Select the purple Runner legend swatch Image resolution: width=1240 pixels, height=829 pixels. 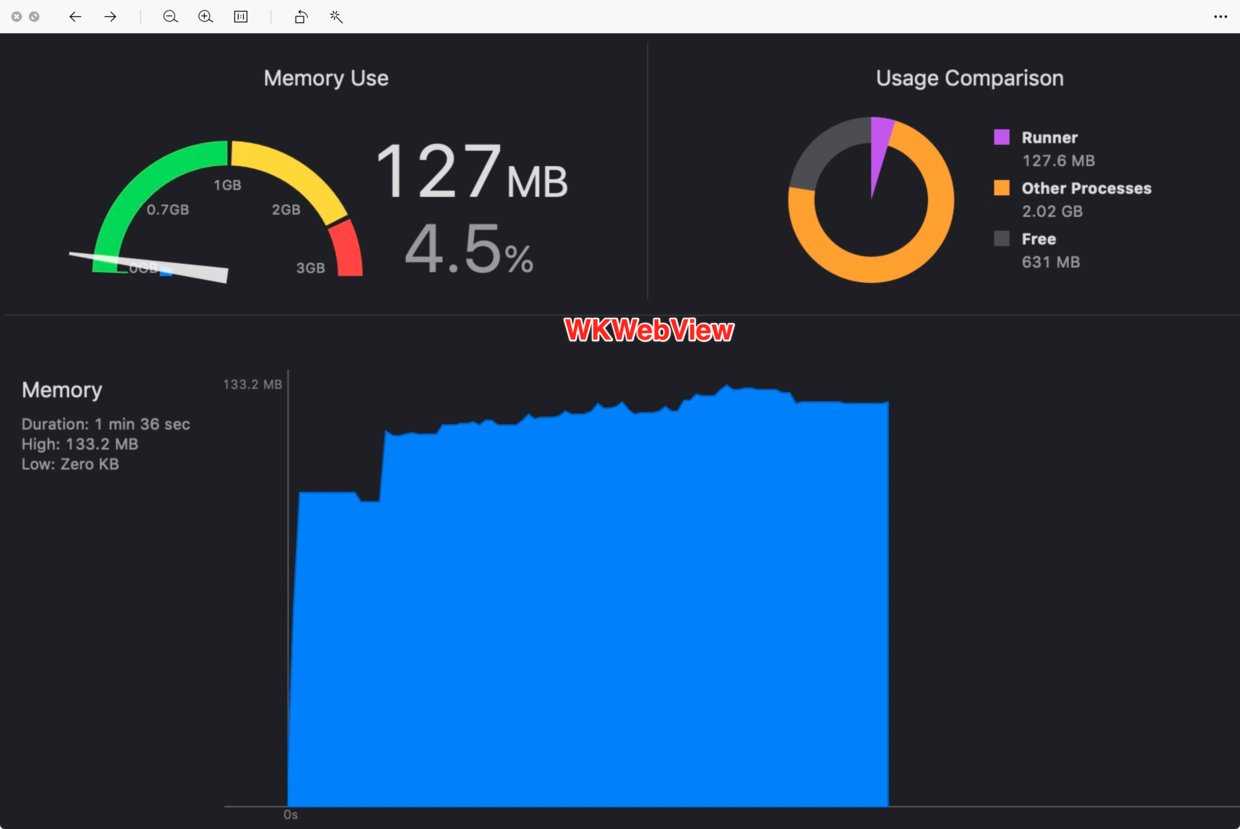tap(1001, 137)
